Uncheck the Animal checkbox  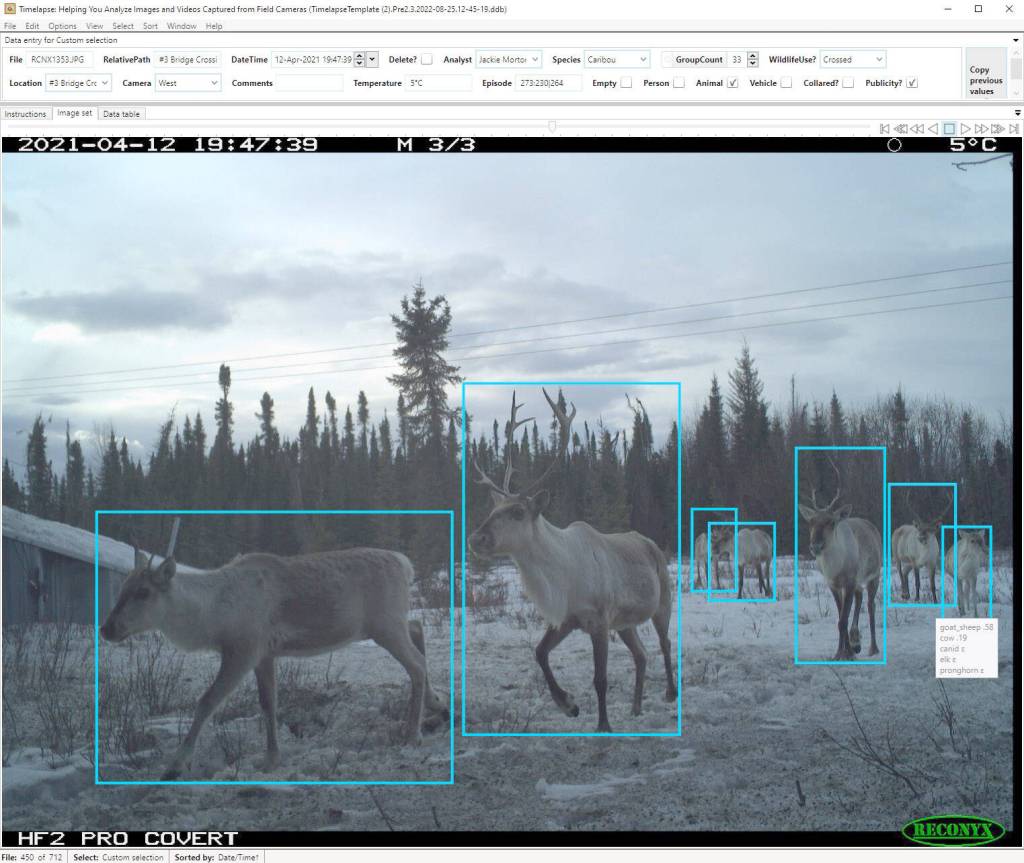coord(733,83)
